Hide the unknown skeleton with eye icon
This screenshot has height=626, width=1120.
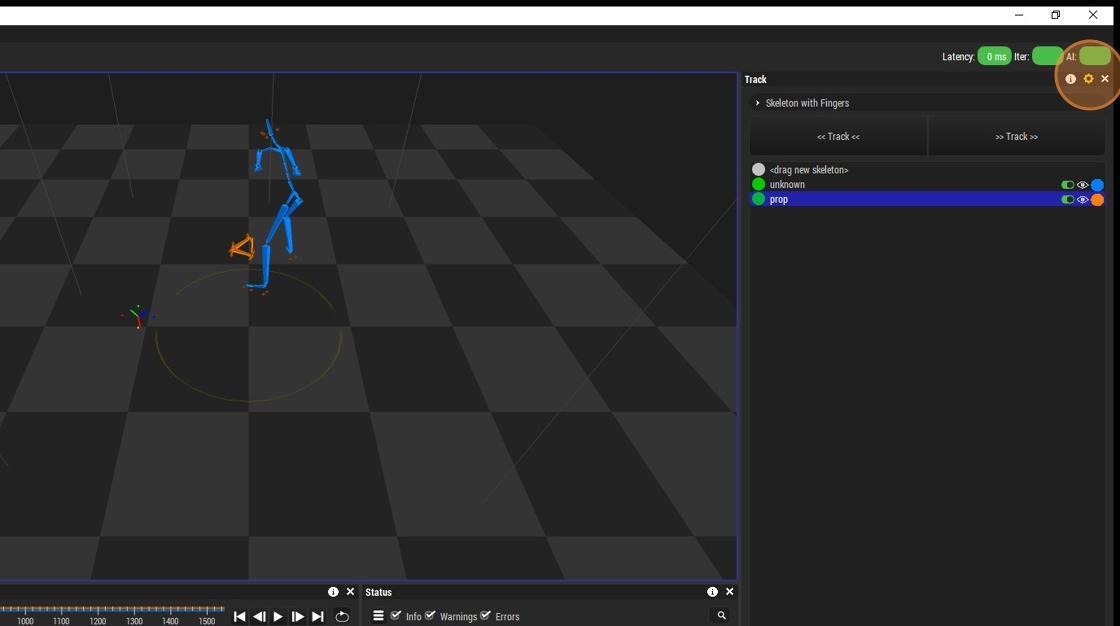1083,185
